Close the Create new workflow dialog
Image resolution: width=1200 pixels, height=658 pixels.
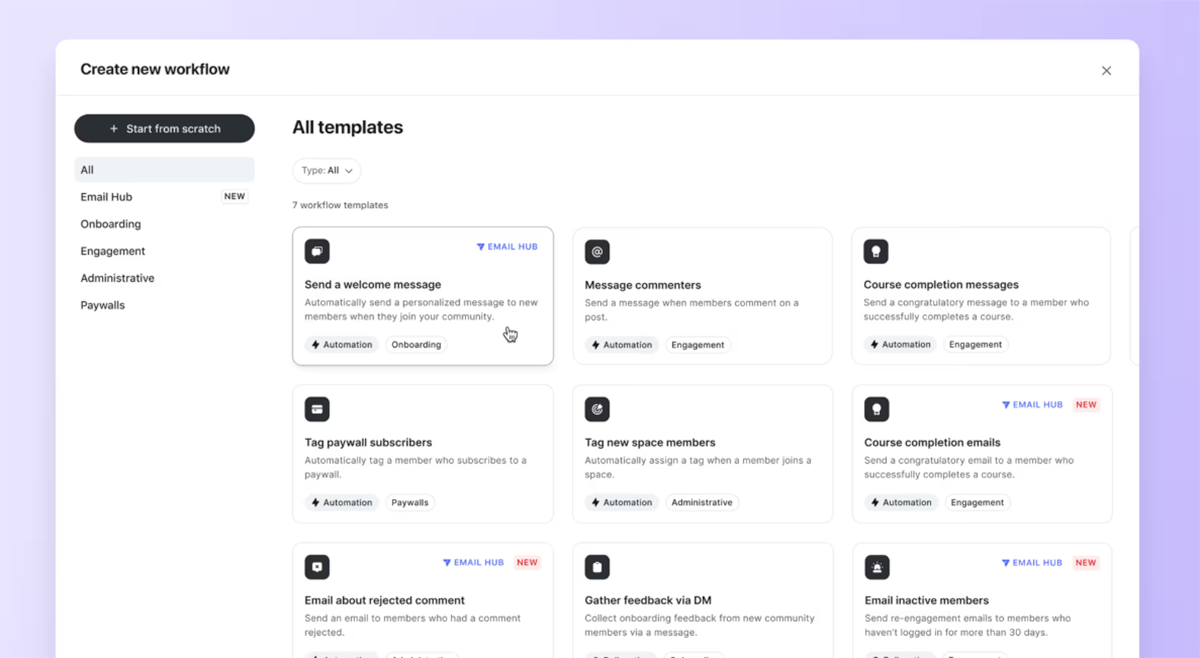pos(1106,71)
